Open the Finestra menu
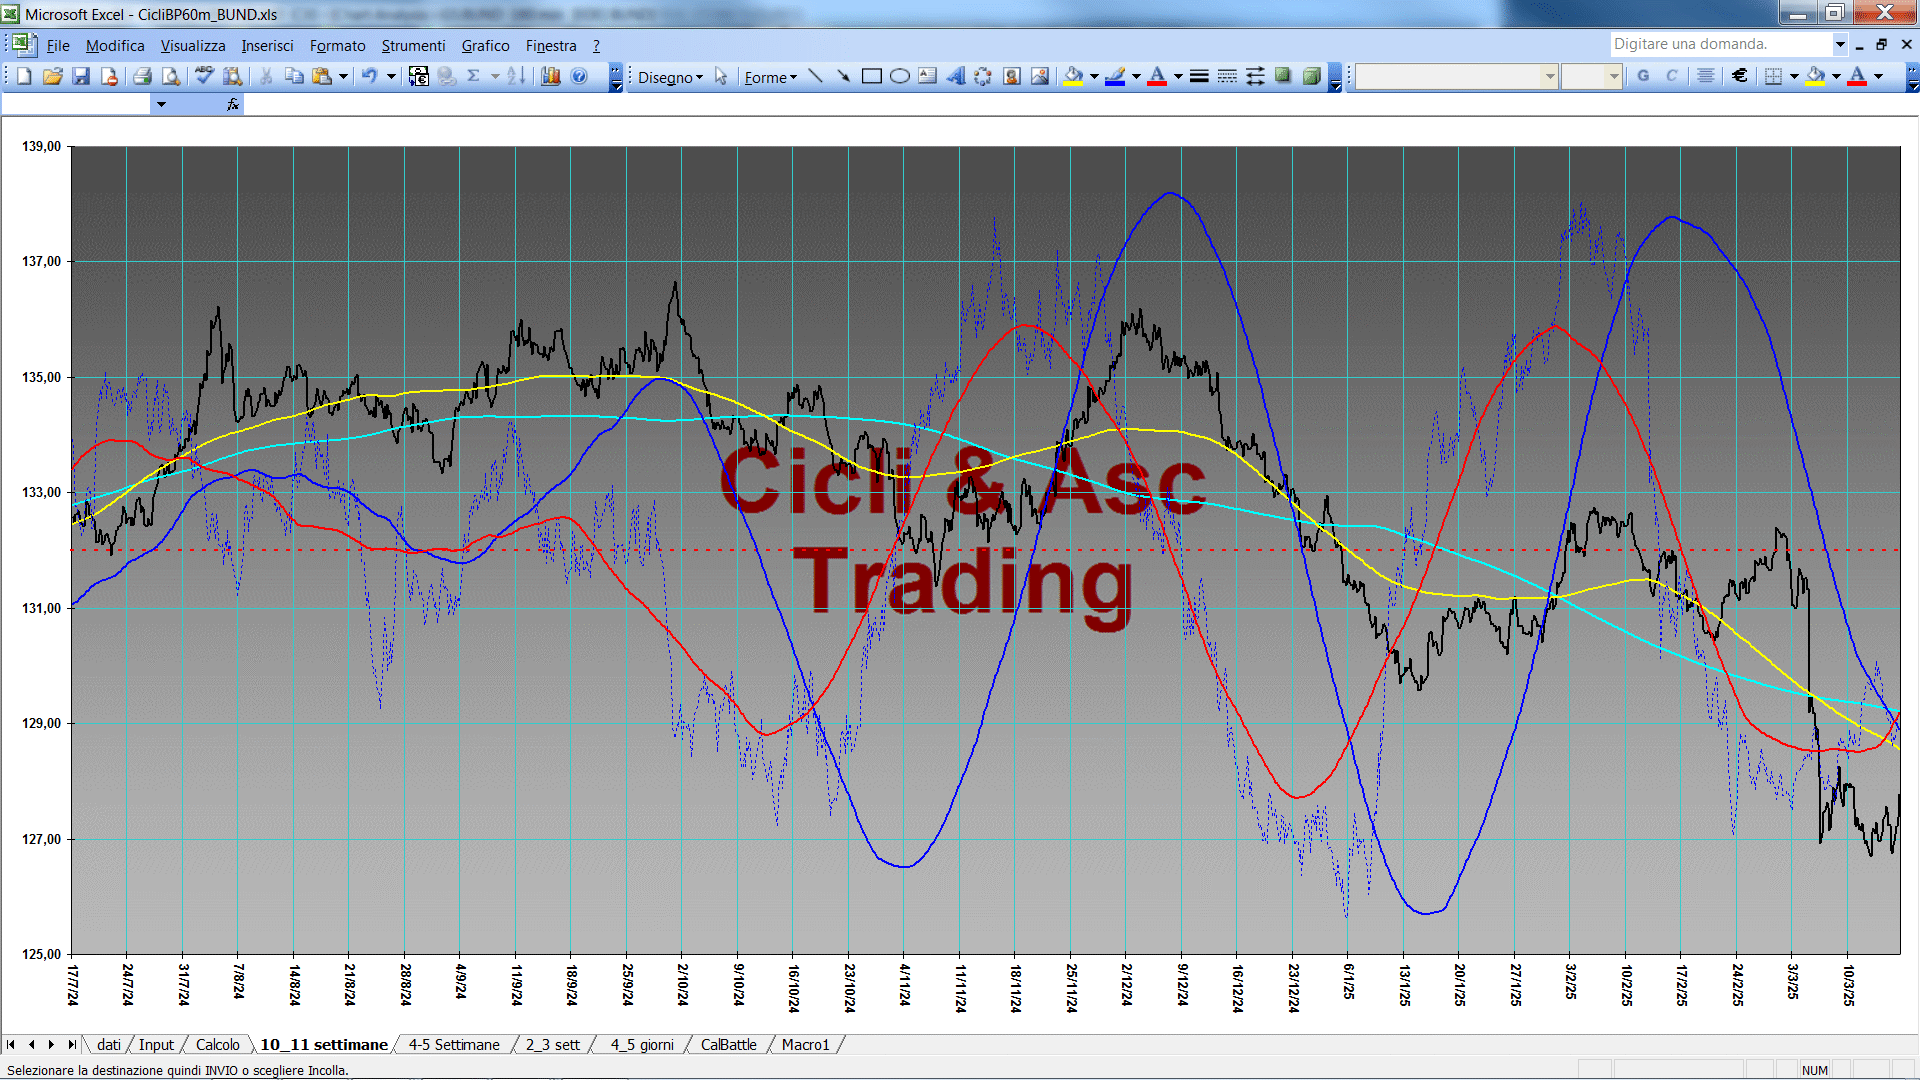Image resolution: width=1920 pixels, height=1080 pixels. [551, 45]
